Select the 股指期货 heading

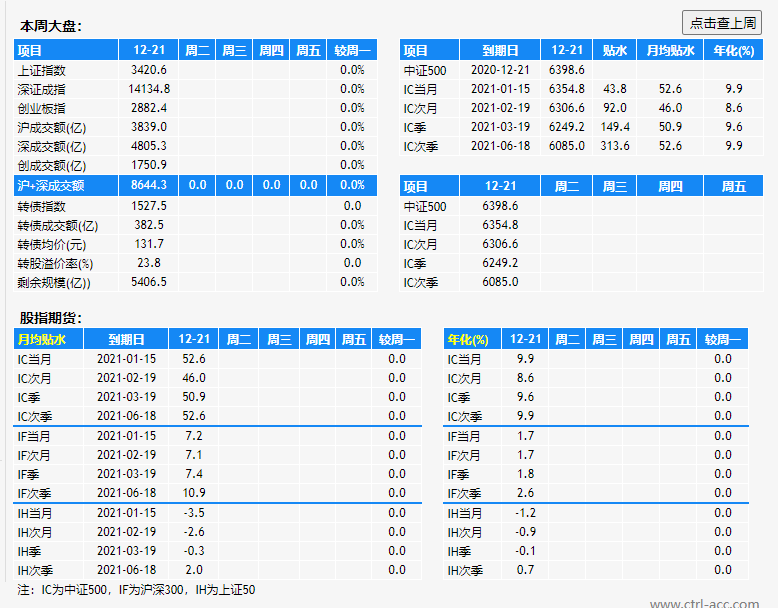(x=51, y=318)
